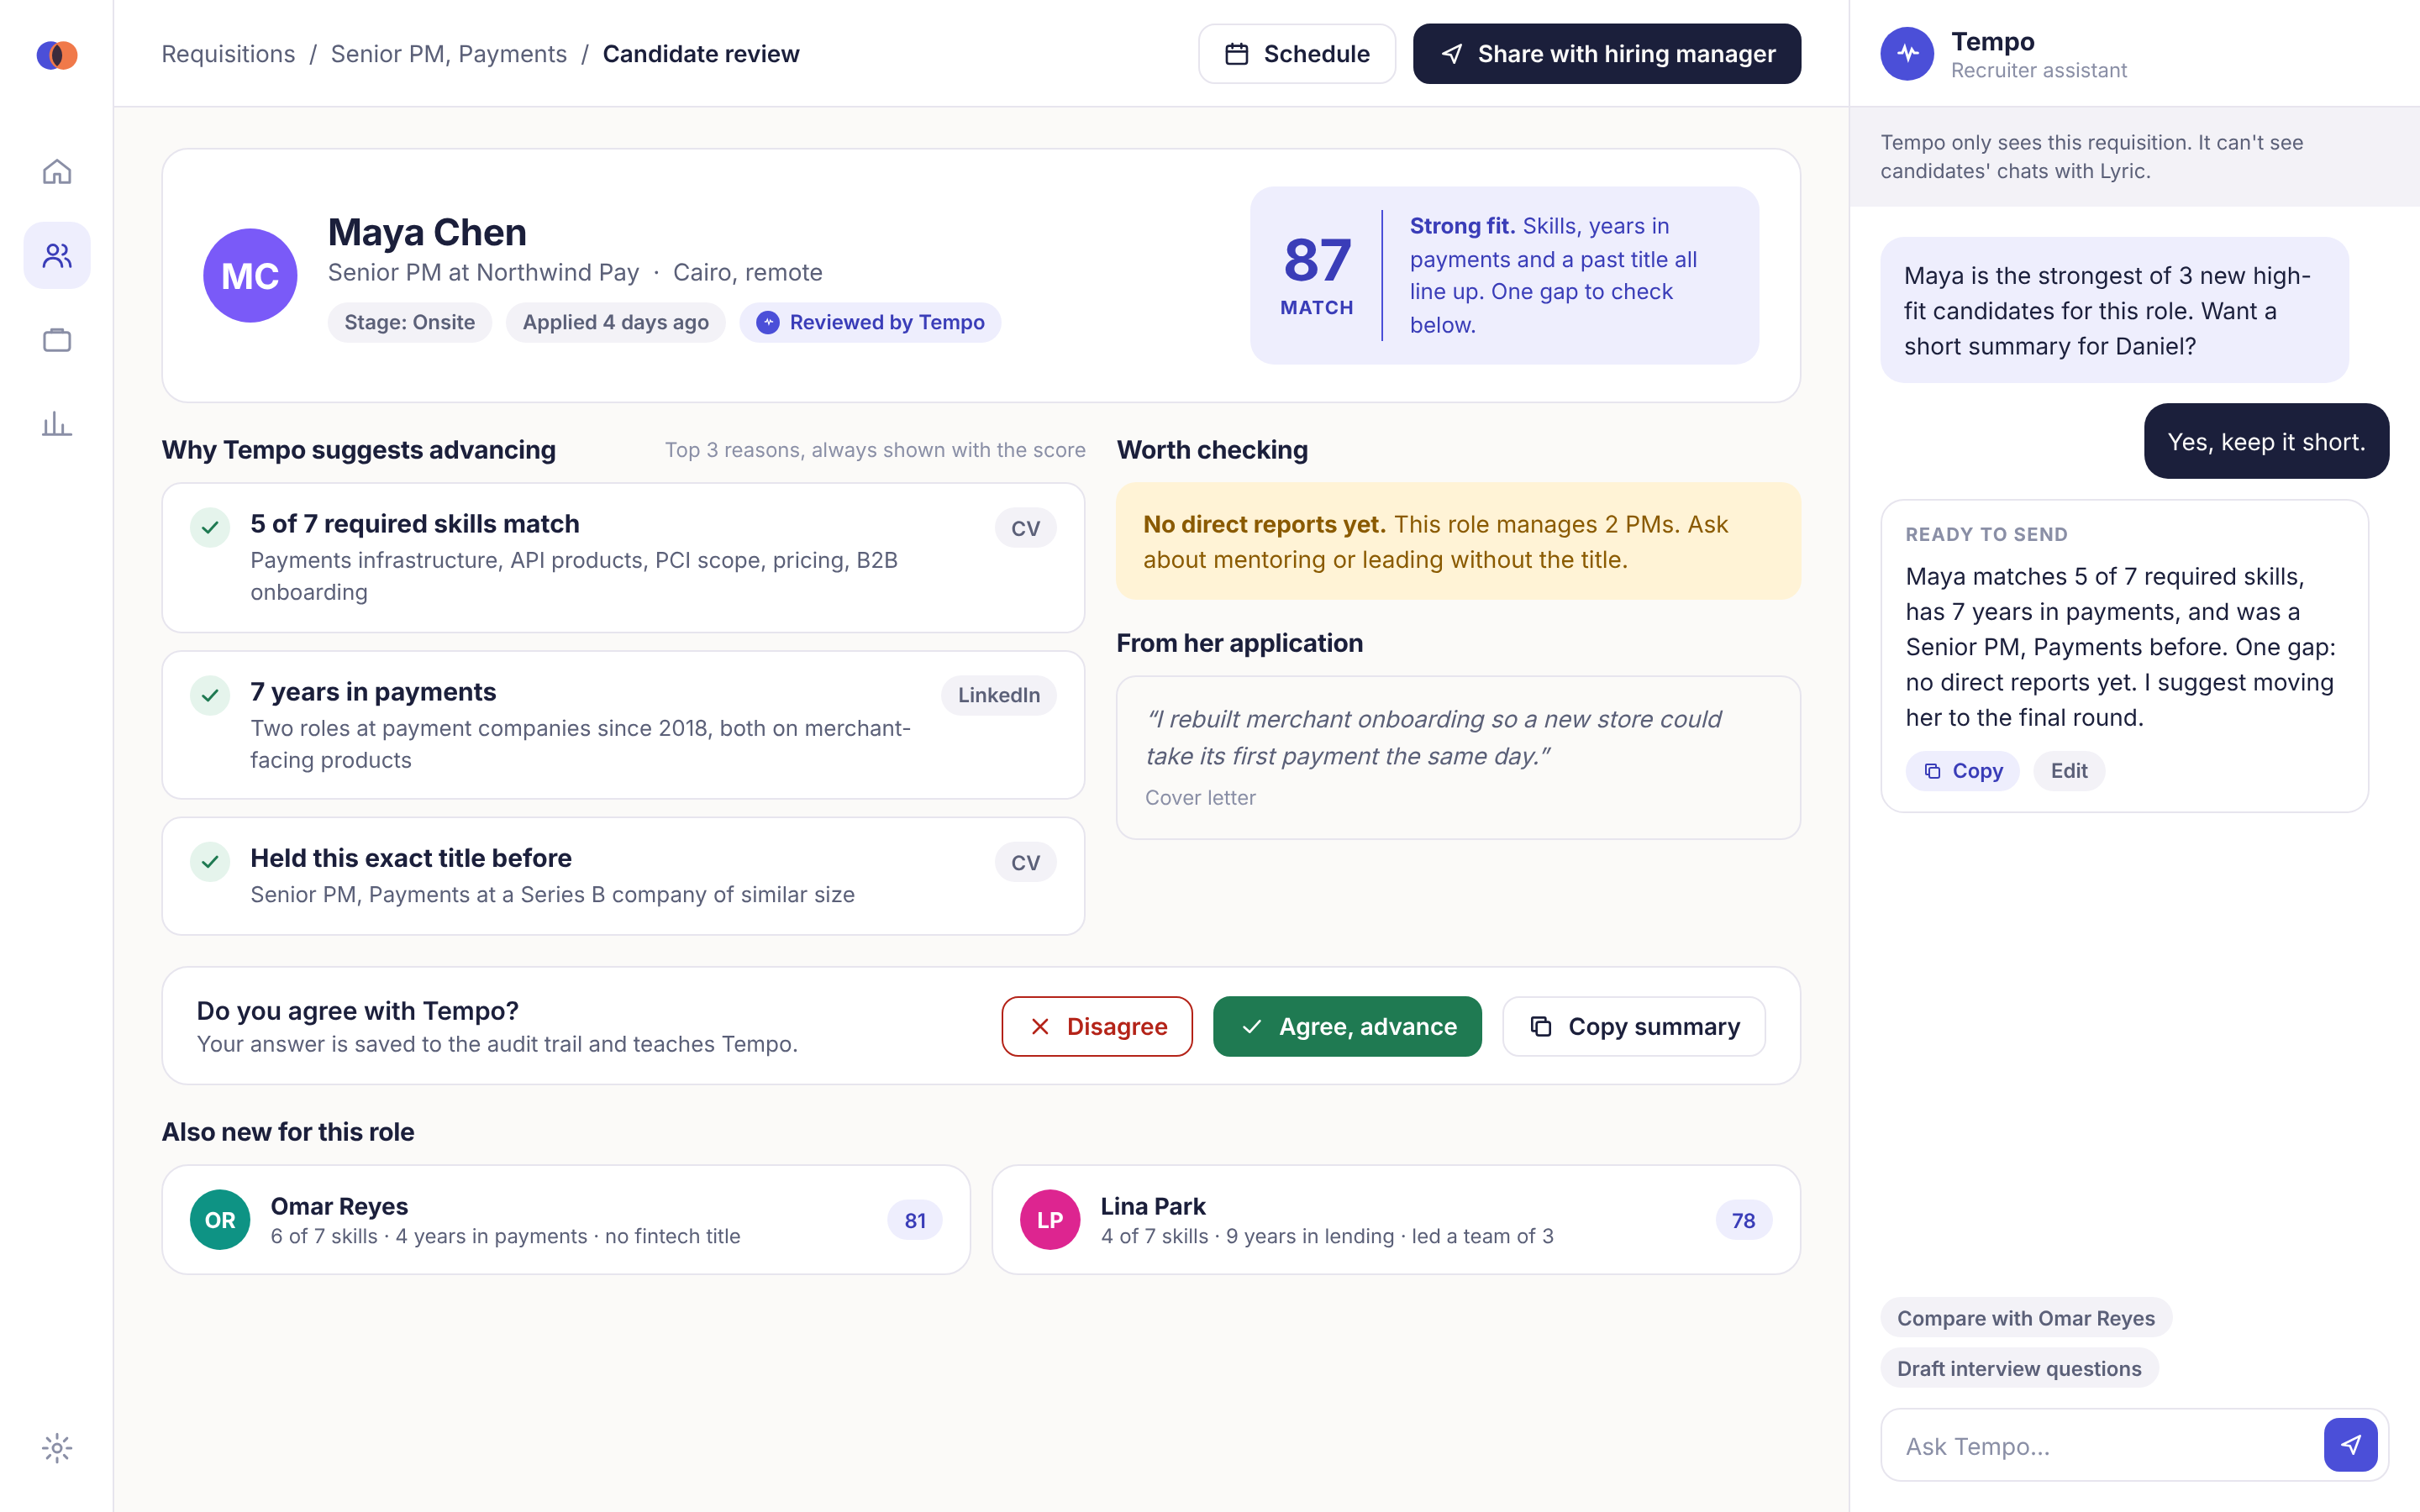Click Candidate review breadcrumb text
The width and height of the screenshot is (2420, 1512).
point(701,54)
